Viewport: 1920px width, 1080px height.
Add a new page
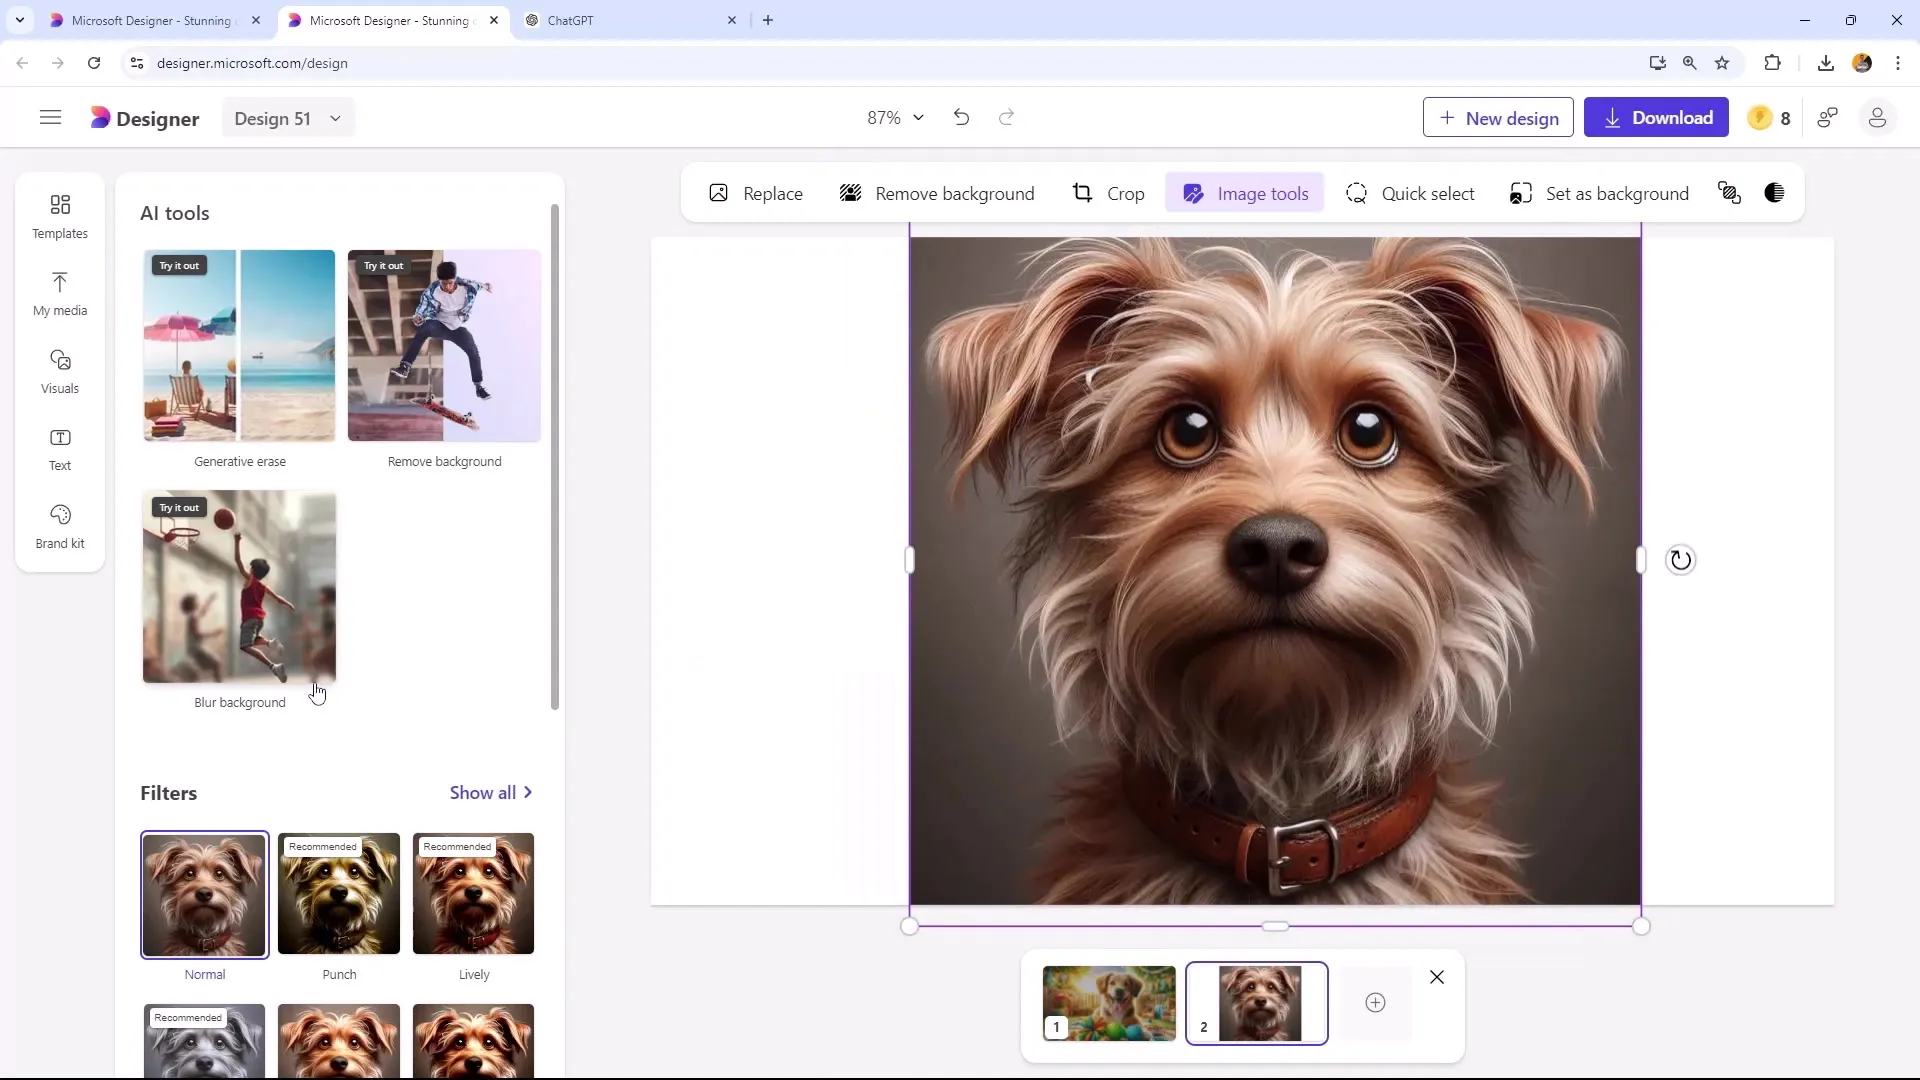pyautogui.click(x=1375, y=1003)
